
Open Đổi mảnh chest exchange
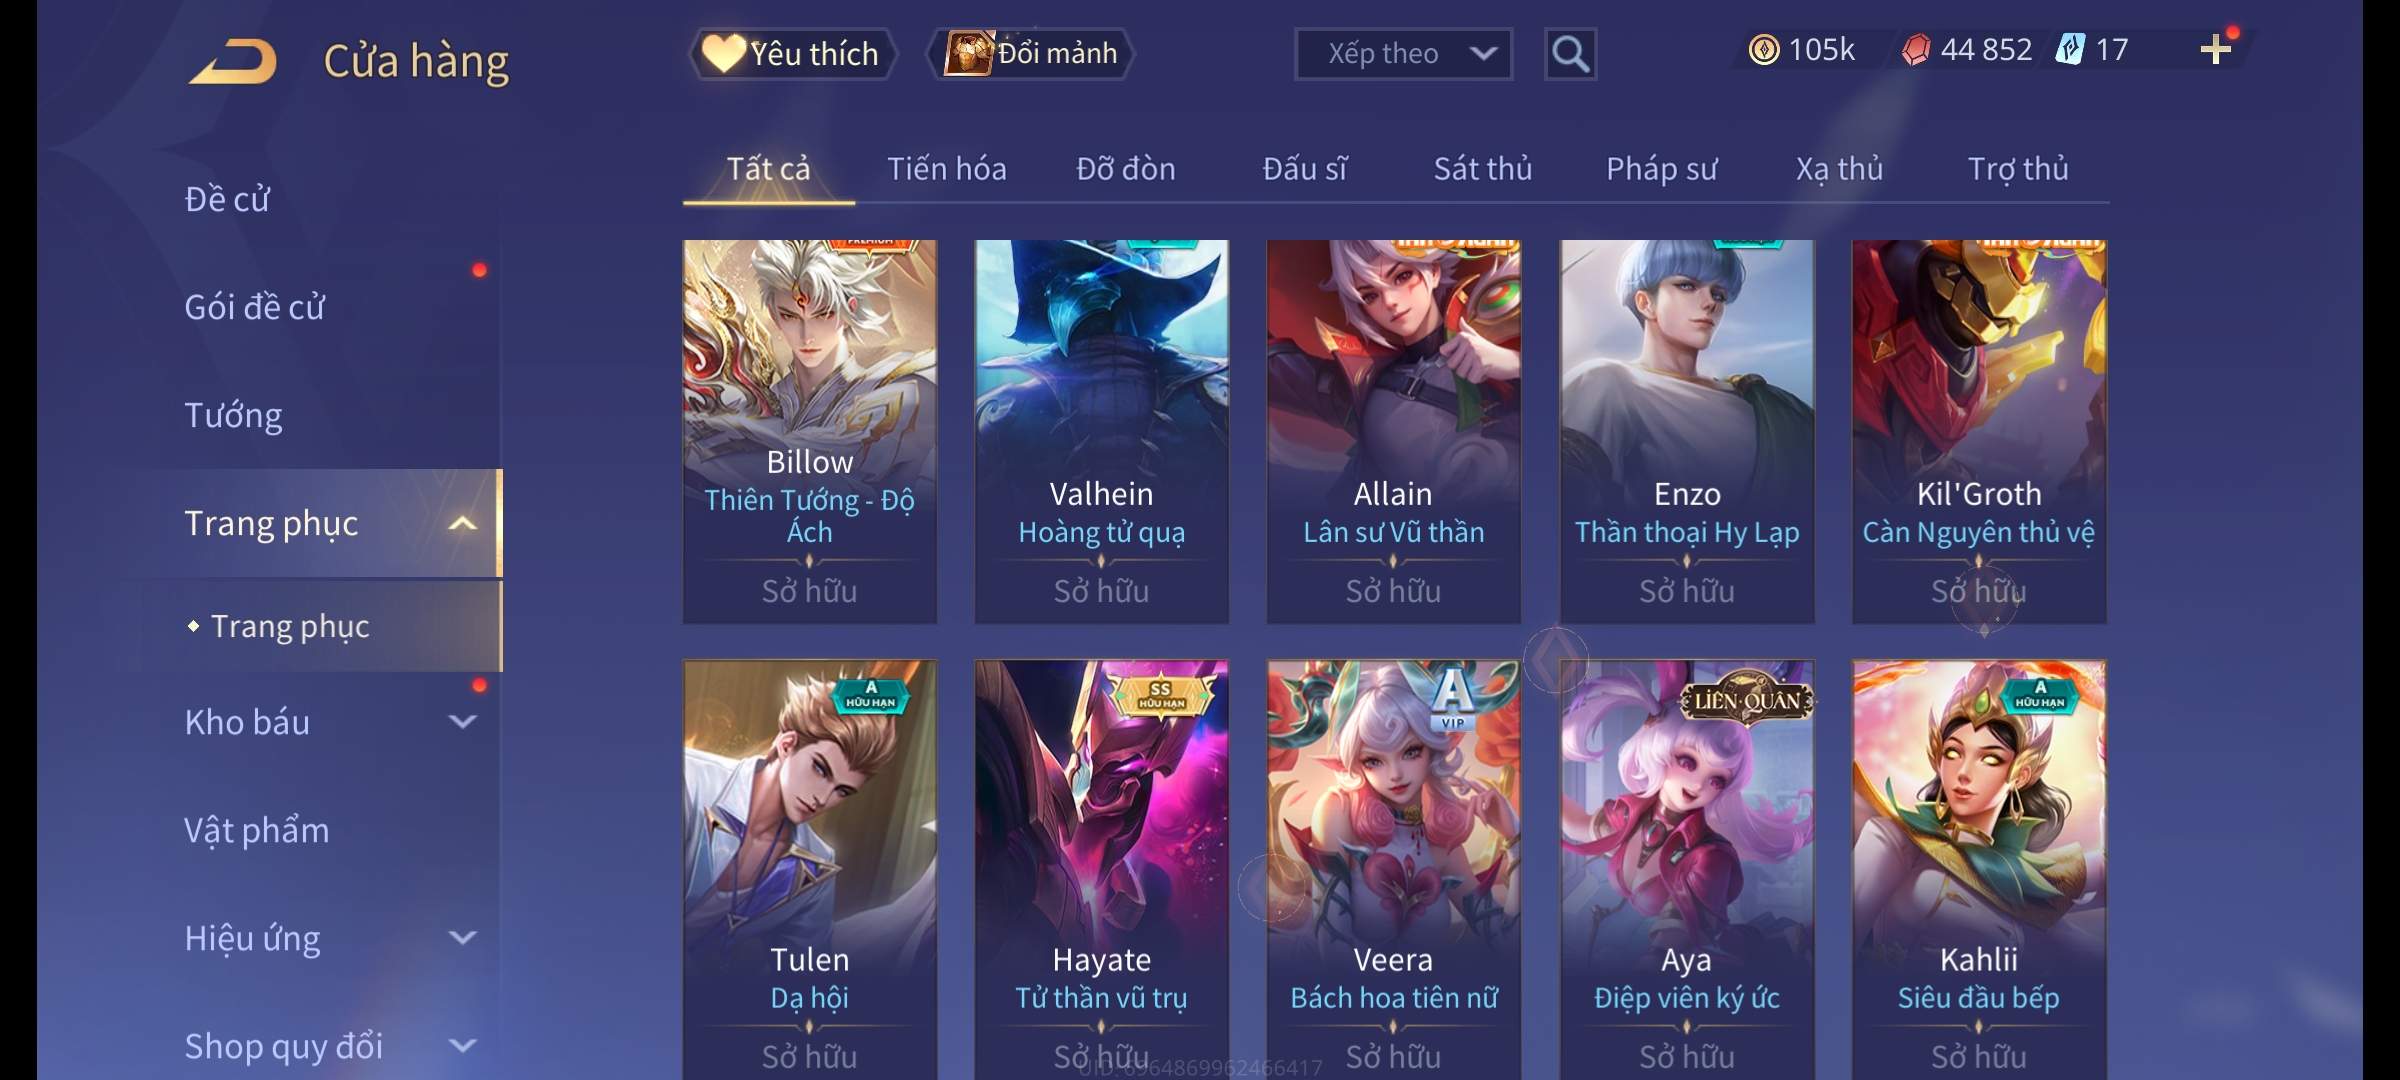click(1031, 54)
